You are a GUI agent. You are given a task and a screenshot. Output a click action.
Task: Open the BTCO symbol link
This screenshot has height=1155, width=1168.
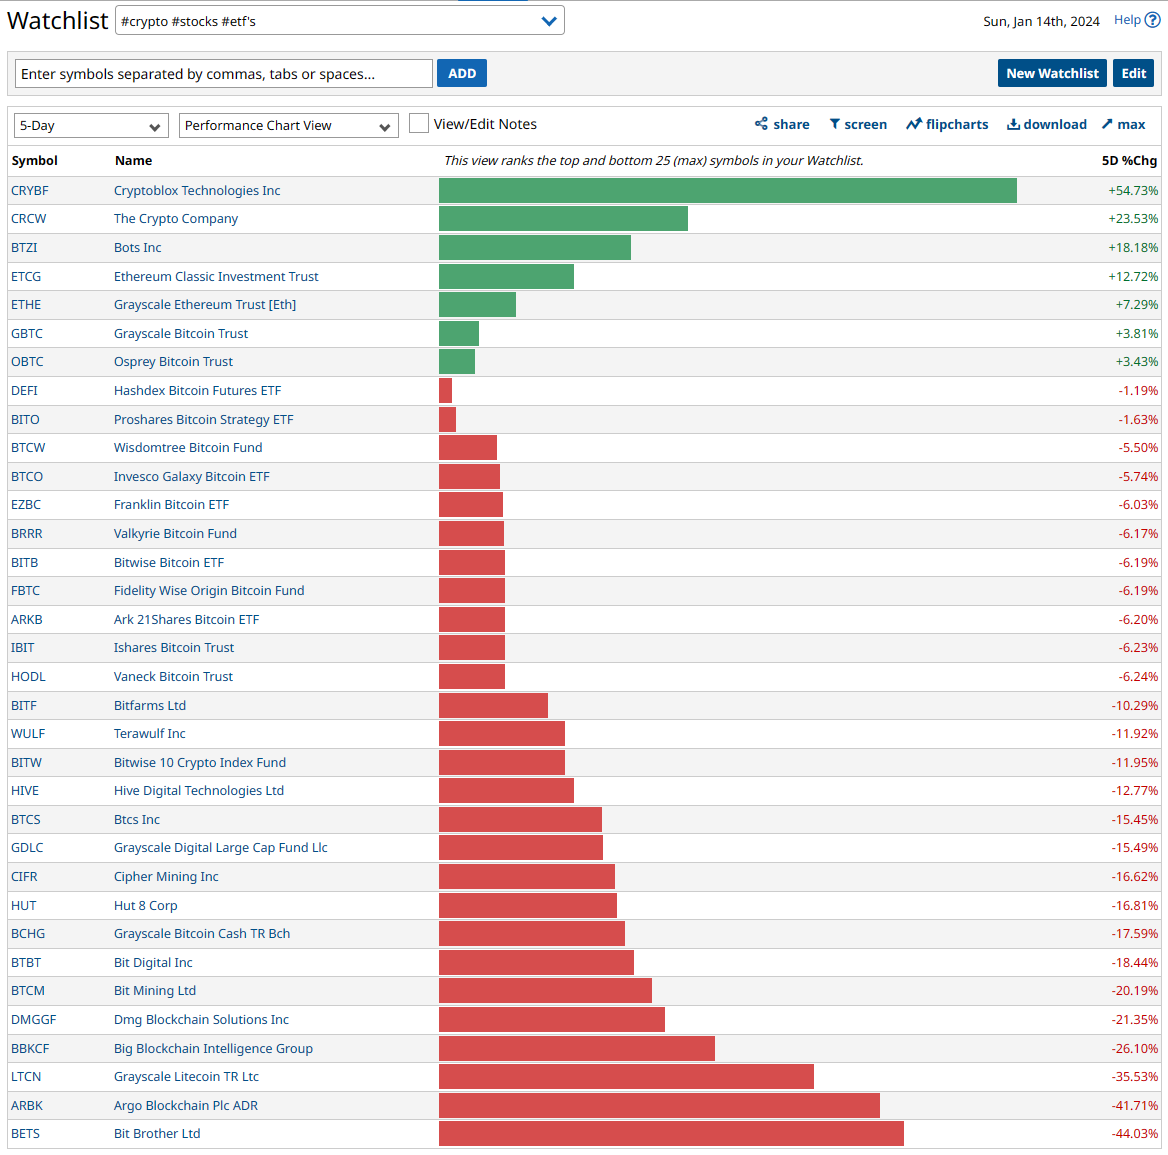tap(27, 477)
